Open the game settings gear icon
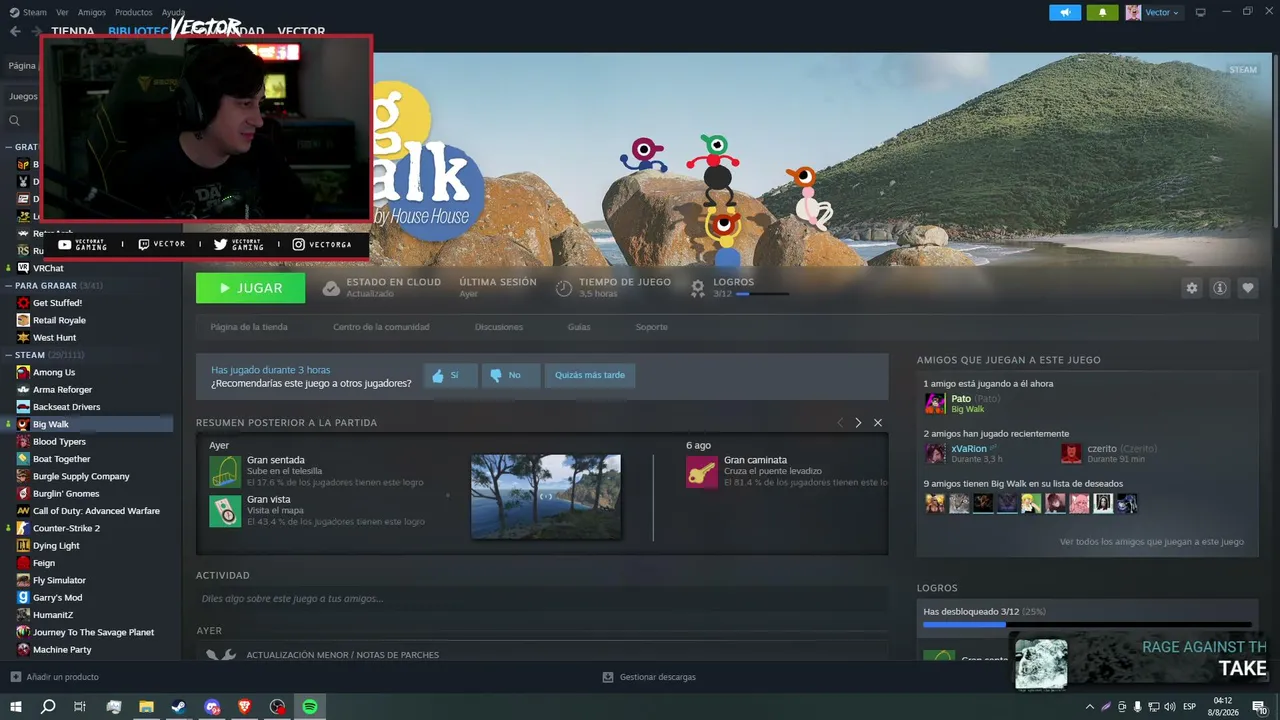Screen dimensions: 1280x720 (x=1191, y=288)
